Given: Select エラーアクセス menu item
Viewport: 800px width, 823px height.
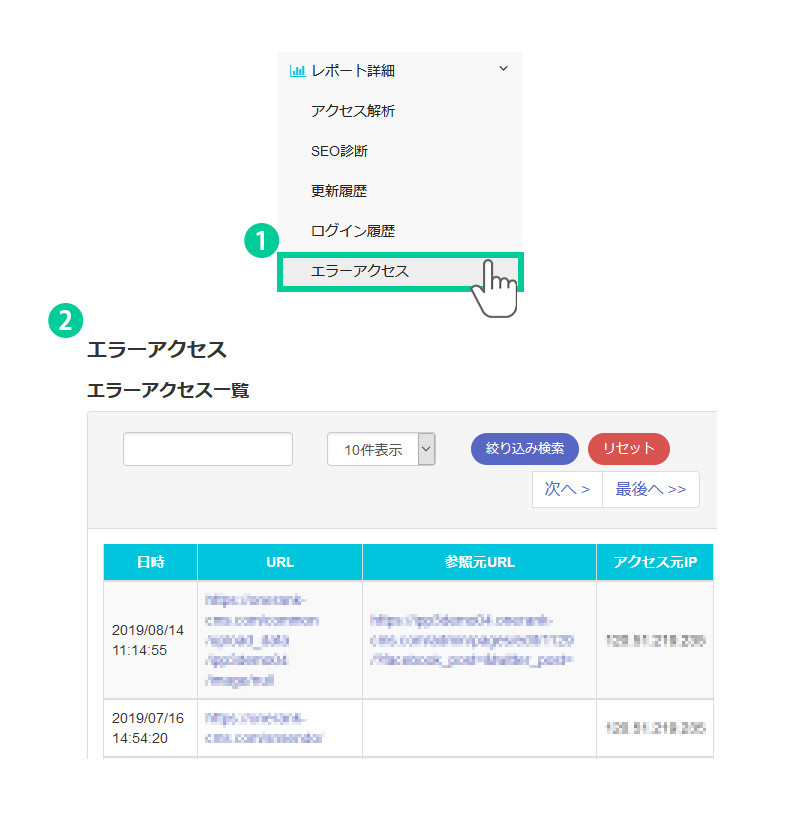Looking at the screenshot, I should 360,271.
